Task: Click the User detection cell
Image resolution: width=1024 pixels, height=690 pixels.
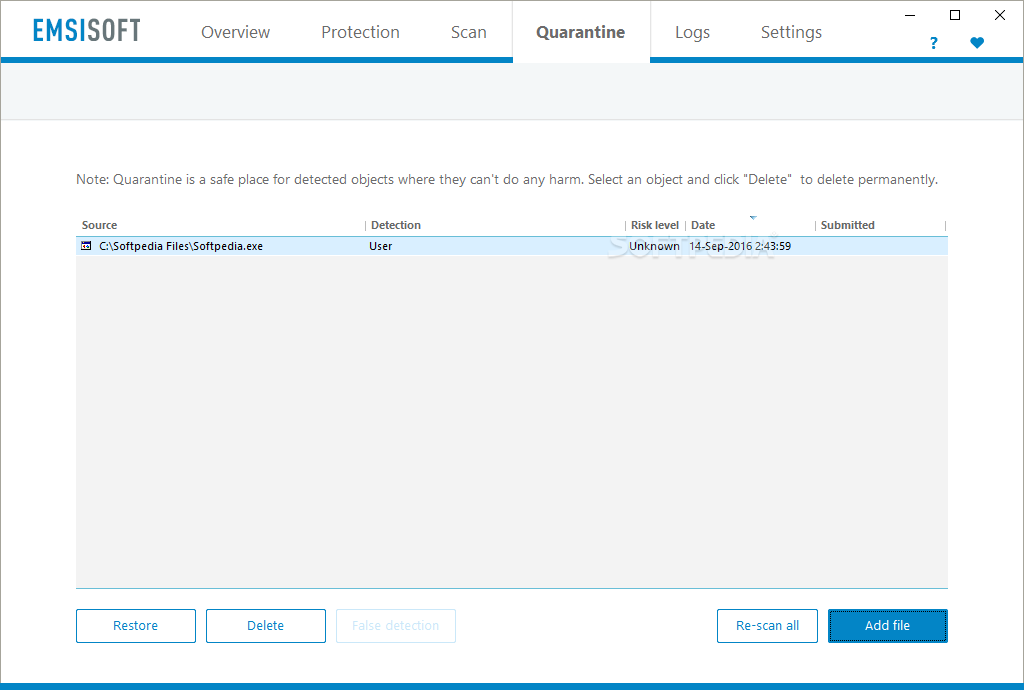Action: click(x=381, y=246)
